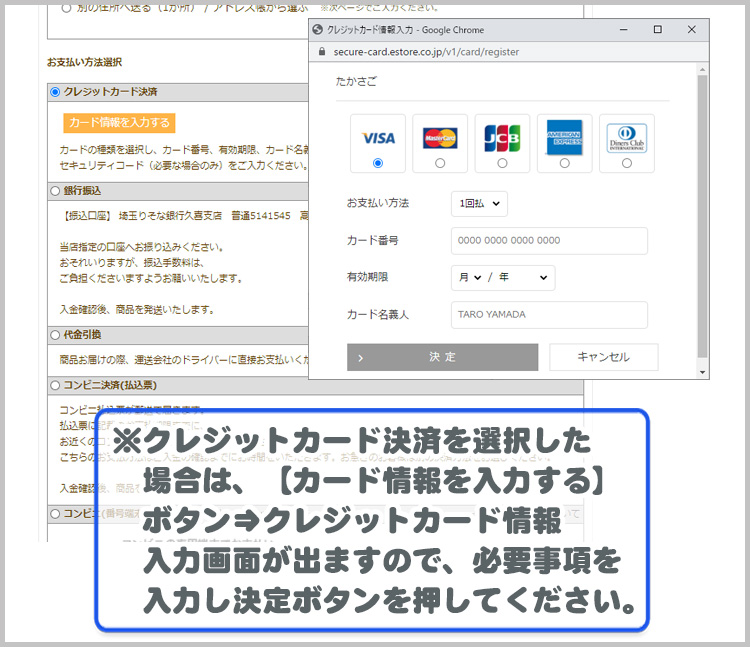This screenshot has height=647, width=750.
Task: Select the JCB radio button
Action: 502,164
